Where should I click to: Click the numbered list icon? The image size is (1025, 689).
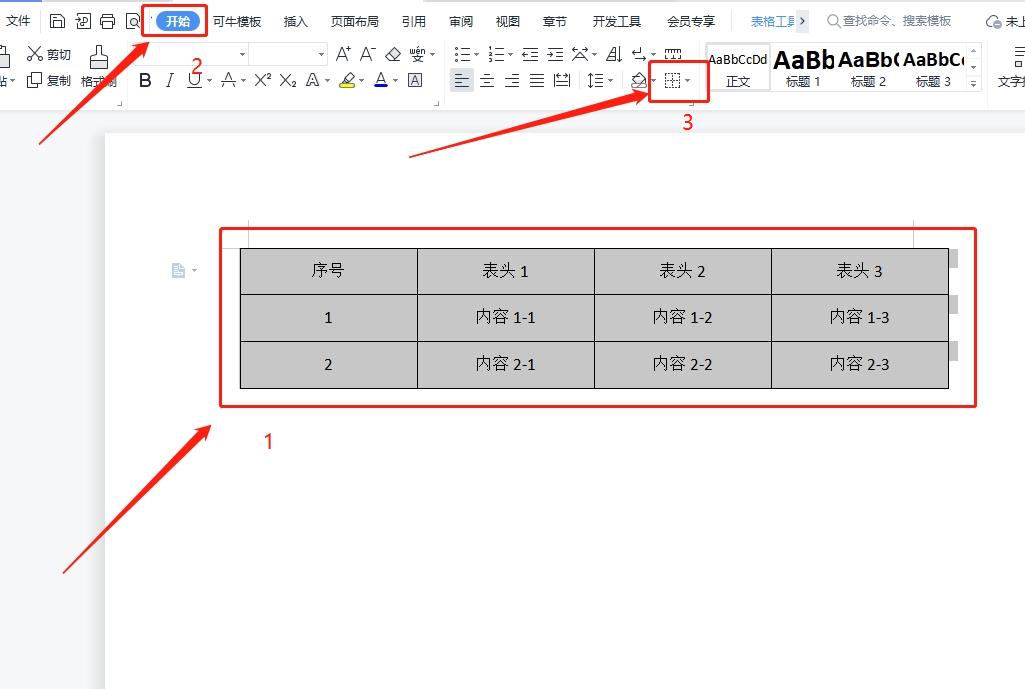[496, 54]
